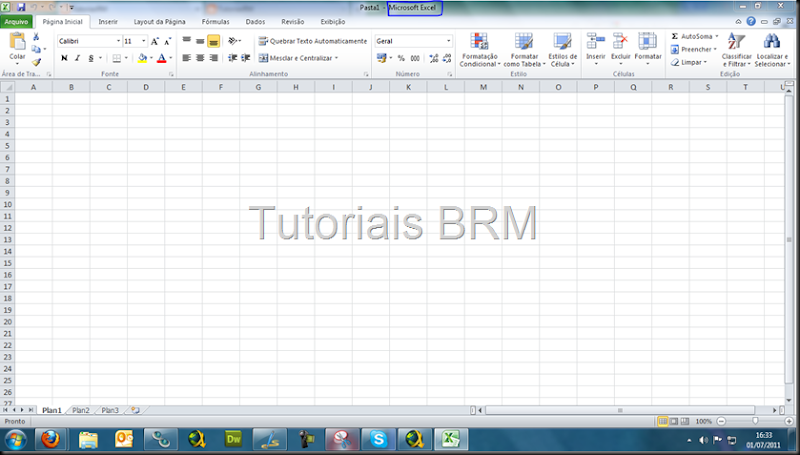The image size is (800, 455).
Task: Switch to the Inserir ribbon tab
Action: [x=108, y=22]
